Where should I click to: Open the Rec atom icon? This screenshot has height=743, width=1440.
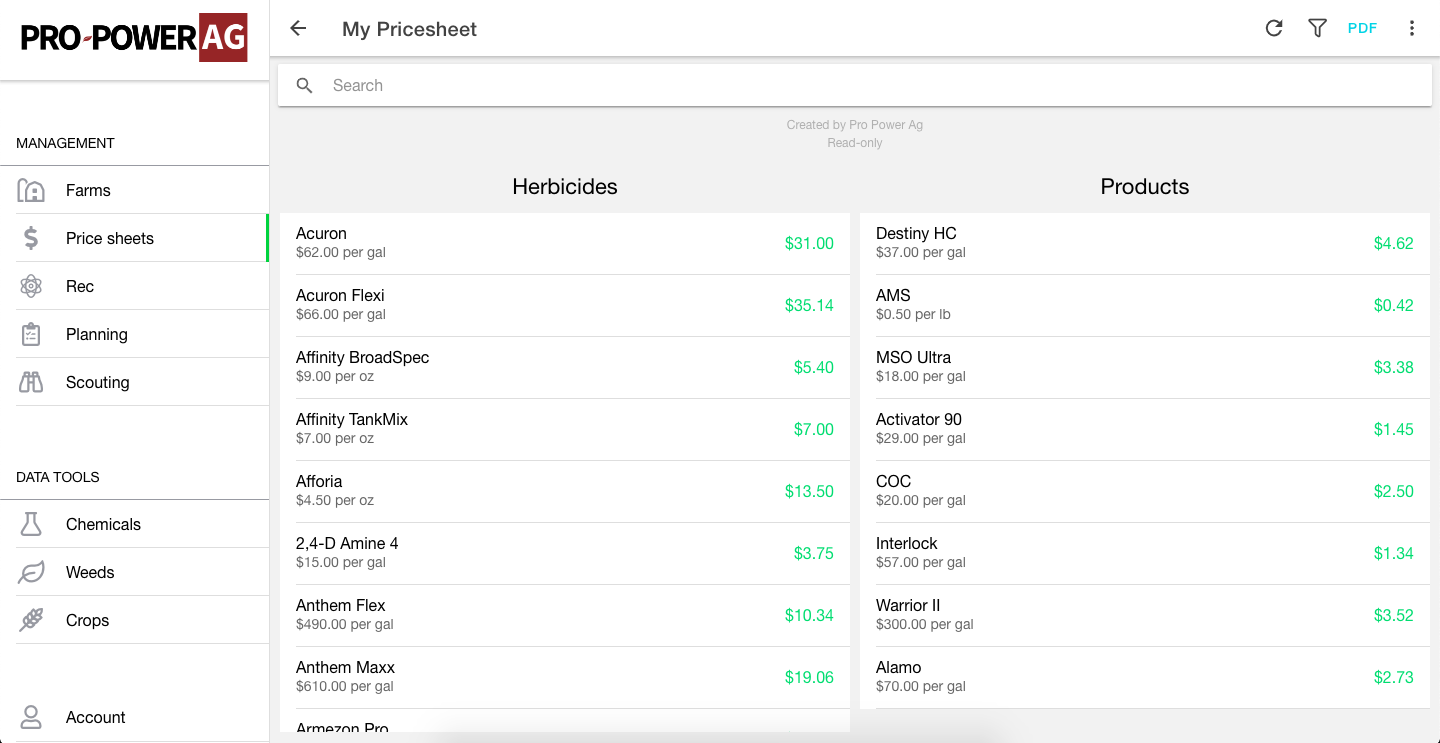click(30, 286)
